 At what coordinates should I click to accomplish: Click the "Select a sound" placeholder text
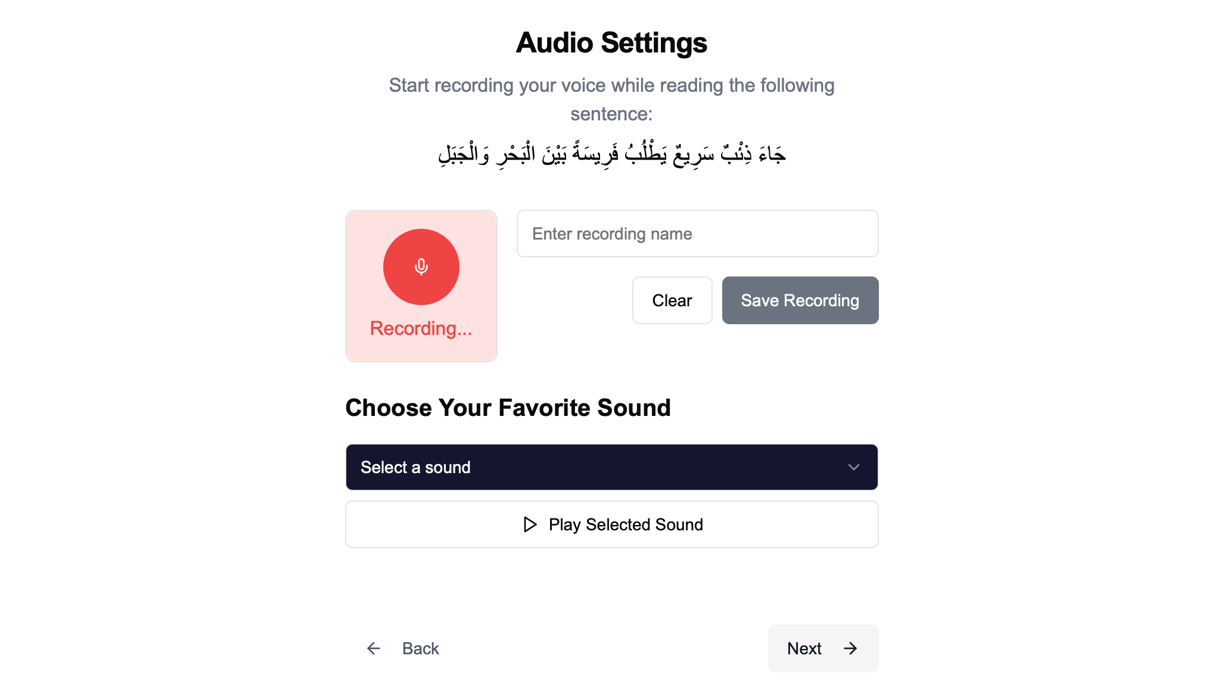tap(415, 467)
